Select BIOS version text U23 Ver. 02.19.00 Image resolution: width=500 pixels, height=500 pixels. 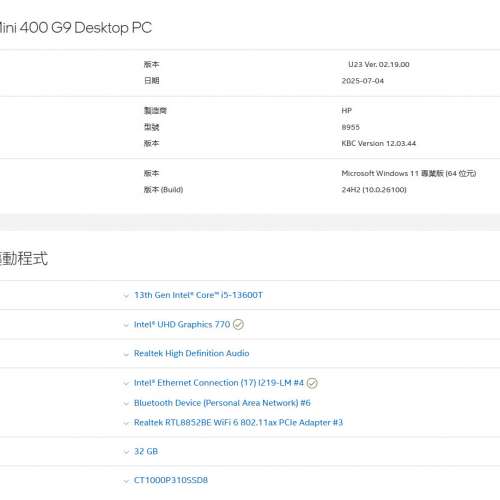click(379, 64)
